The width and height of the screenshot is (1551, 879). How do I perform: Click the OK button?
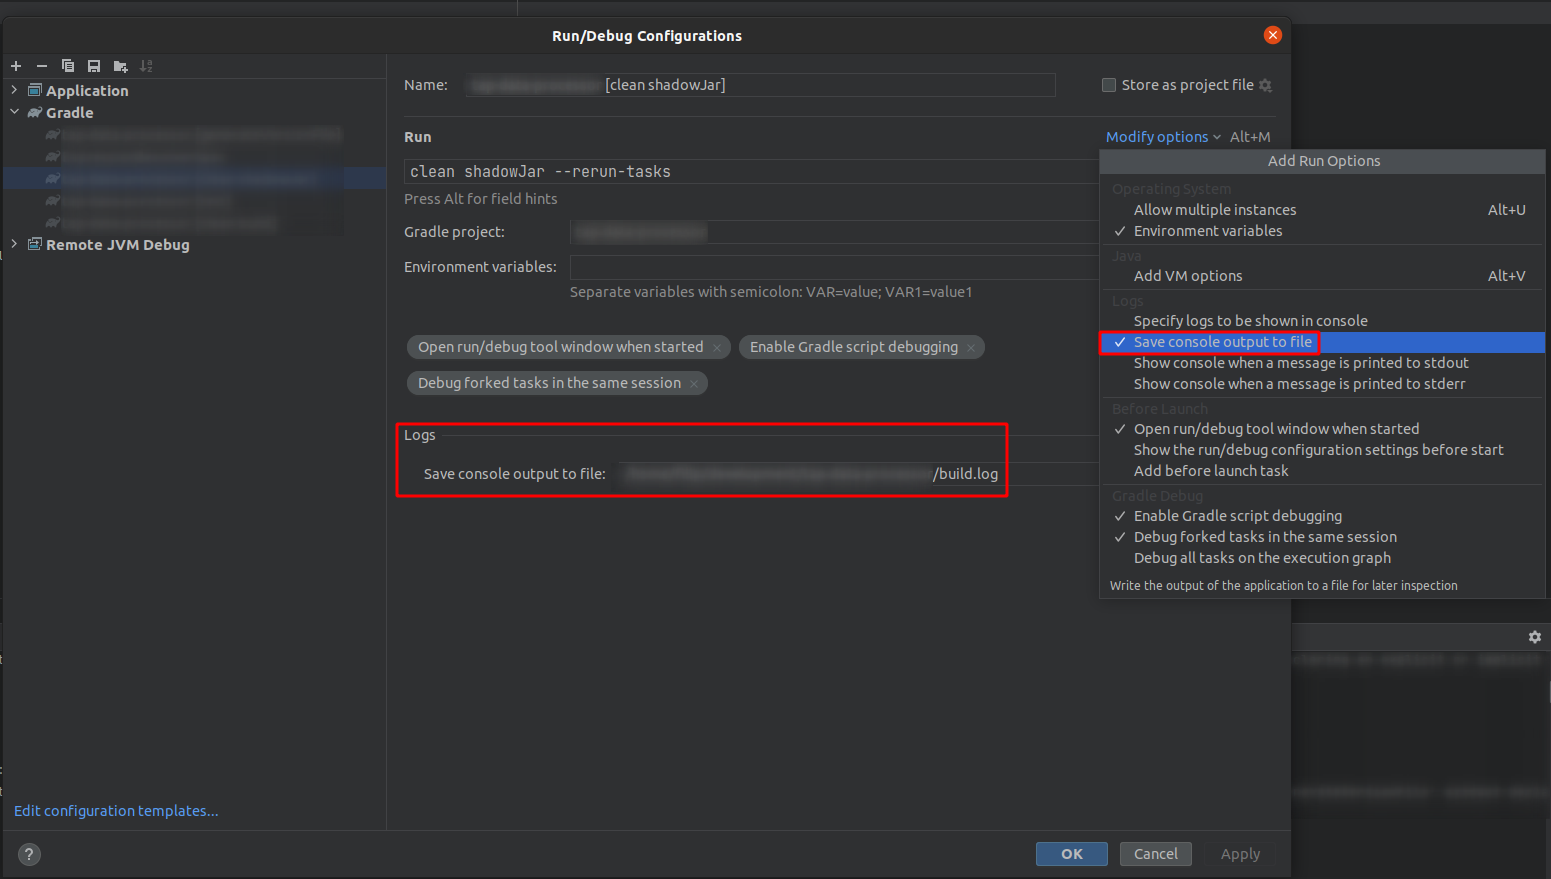[1072, 854]
